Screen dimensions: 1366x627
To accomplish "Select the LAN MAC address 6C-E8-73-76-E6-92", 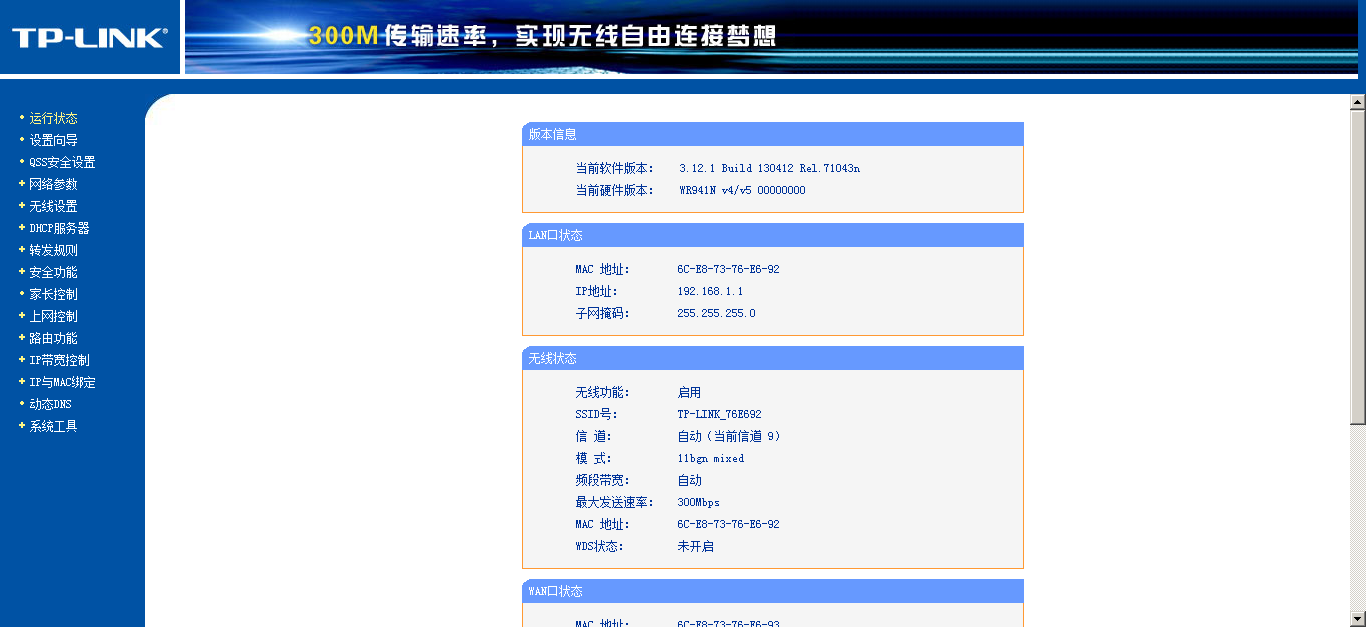I will tap(728, 269).
